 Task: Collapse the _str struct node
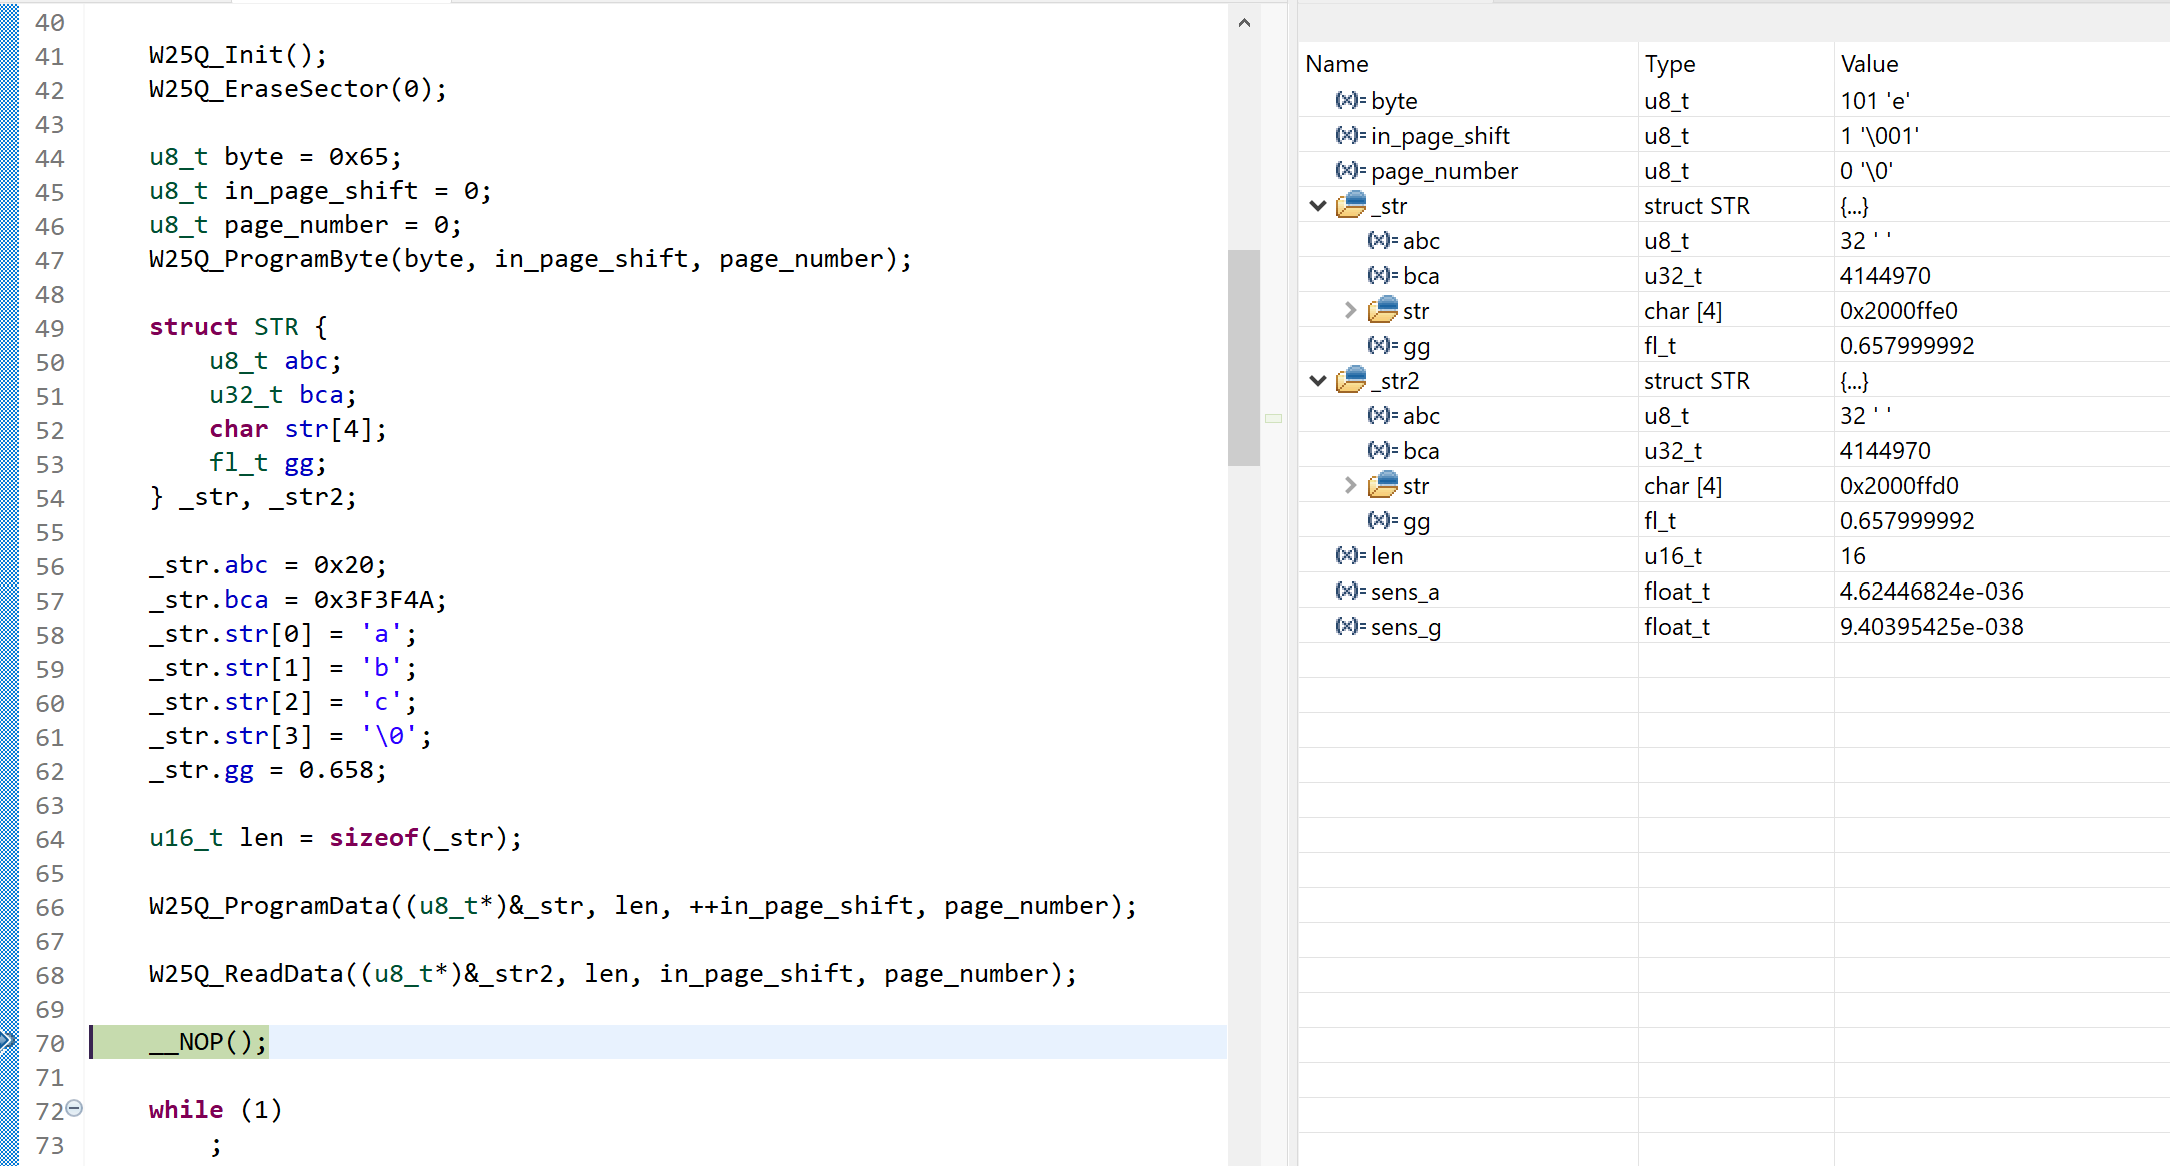1318,205
